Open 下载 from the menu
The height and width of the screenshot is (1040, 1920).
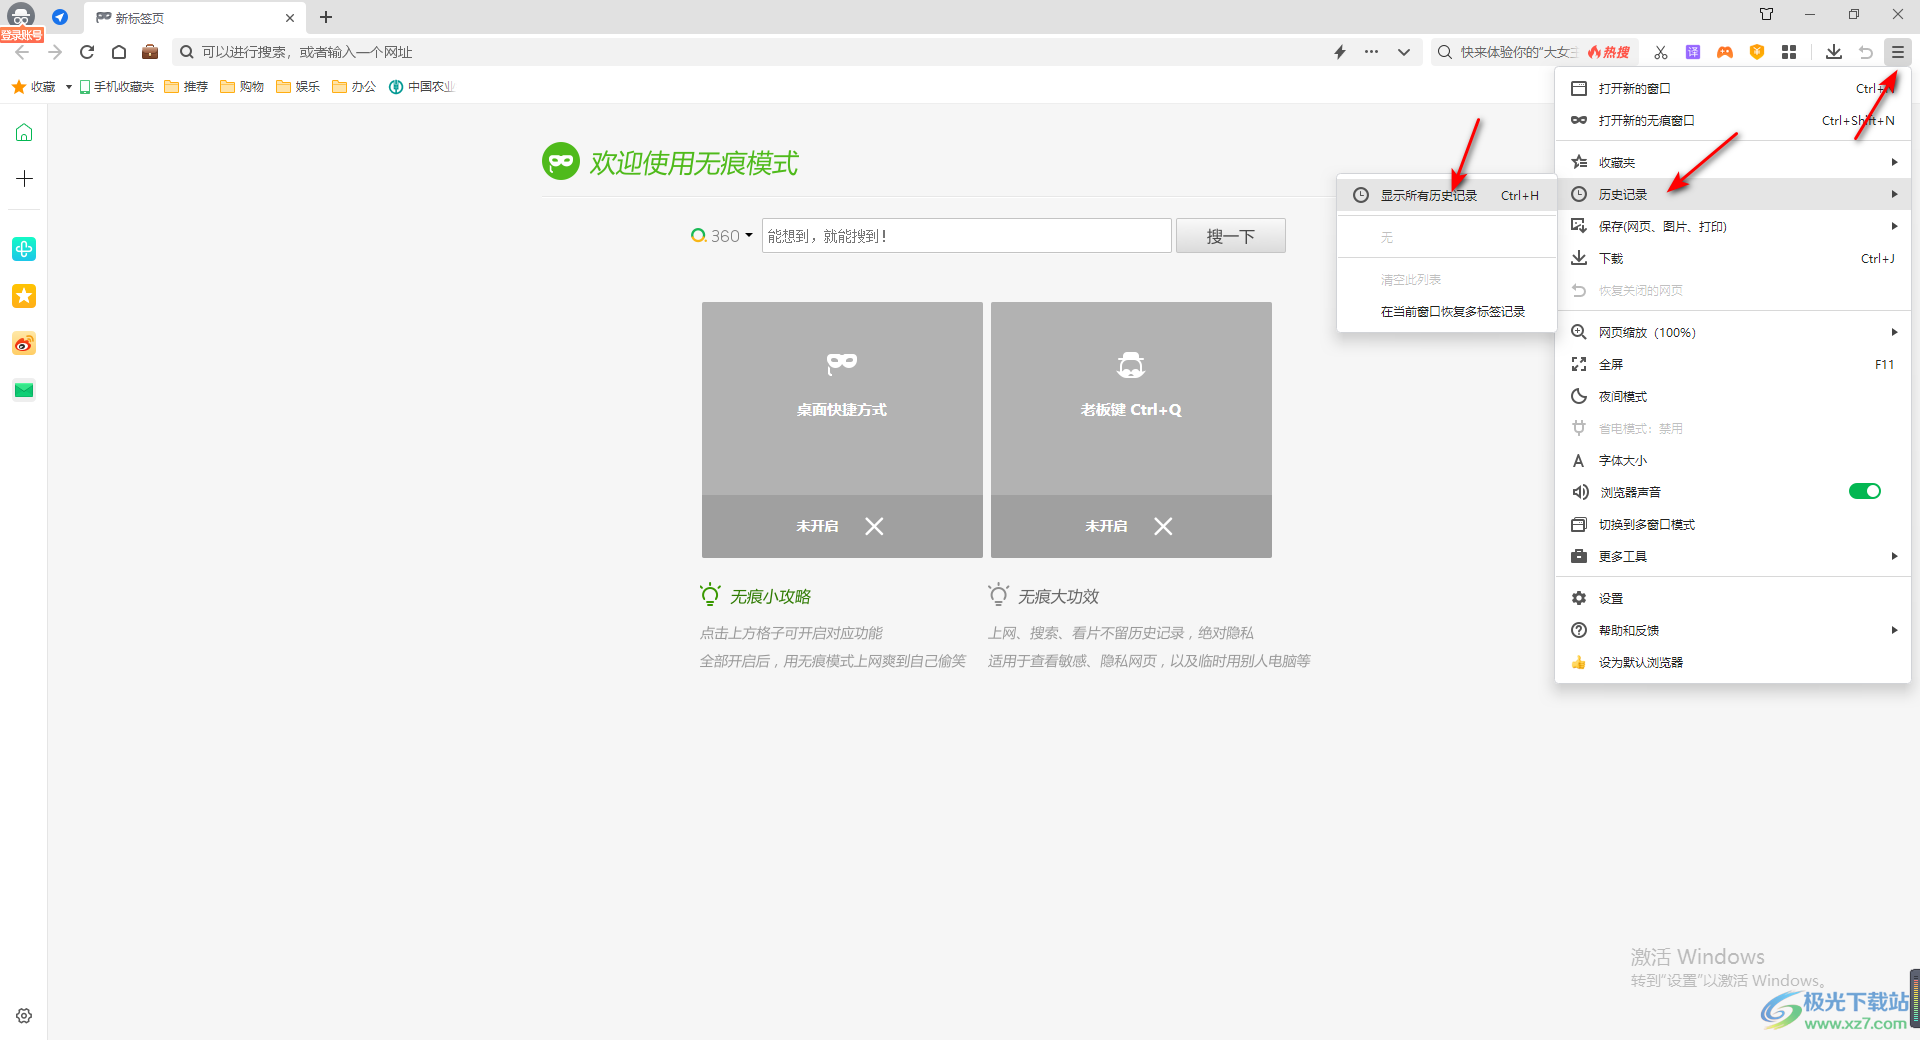click(1733, 259)
